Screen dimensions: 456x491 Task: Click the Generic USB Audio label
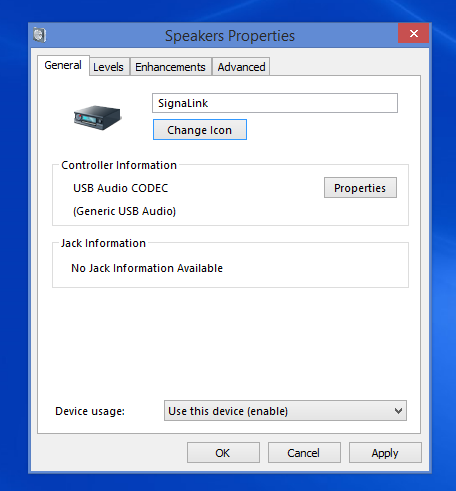tap(124, 211)
